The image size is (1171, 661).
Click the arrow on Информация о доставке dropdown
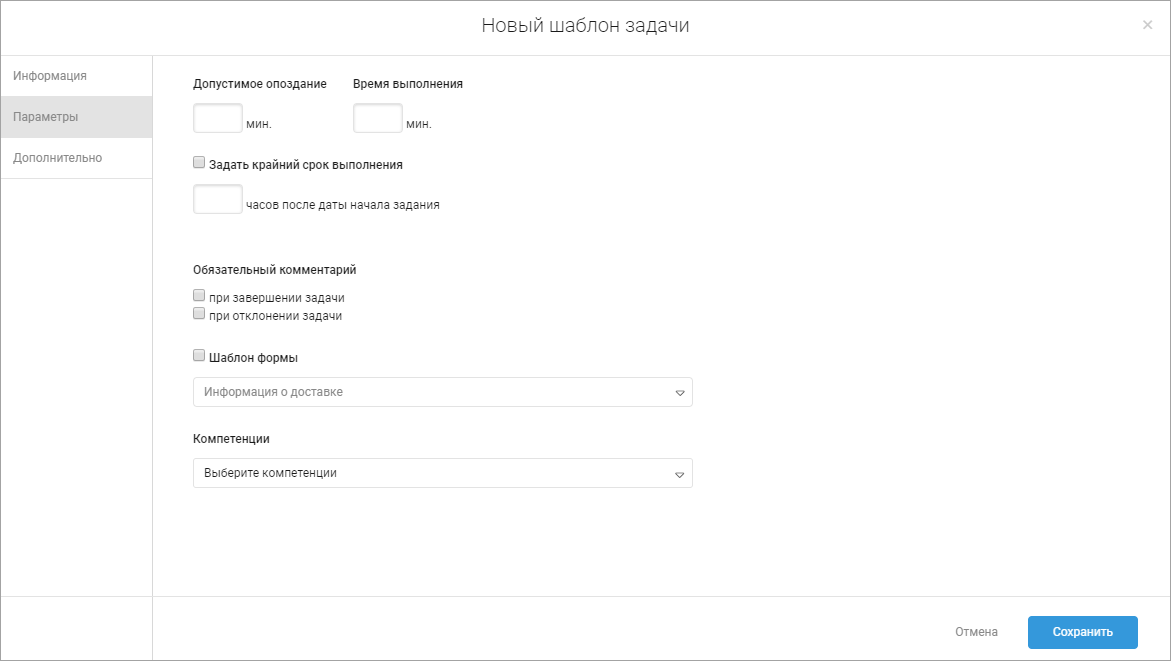tap(679, 393)
